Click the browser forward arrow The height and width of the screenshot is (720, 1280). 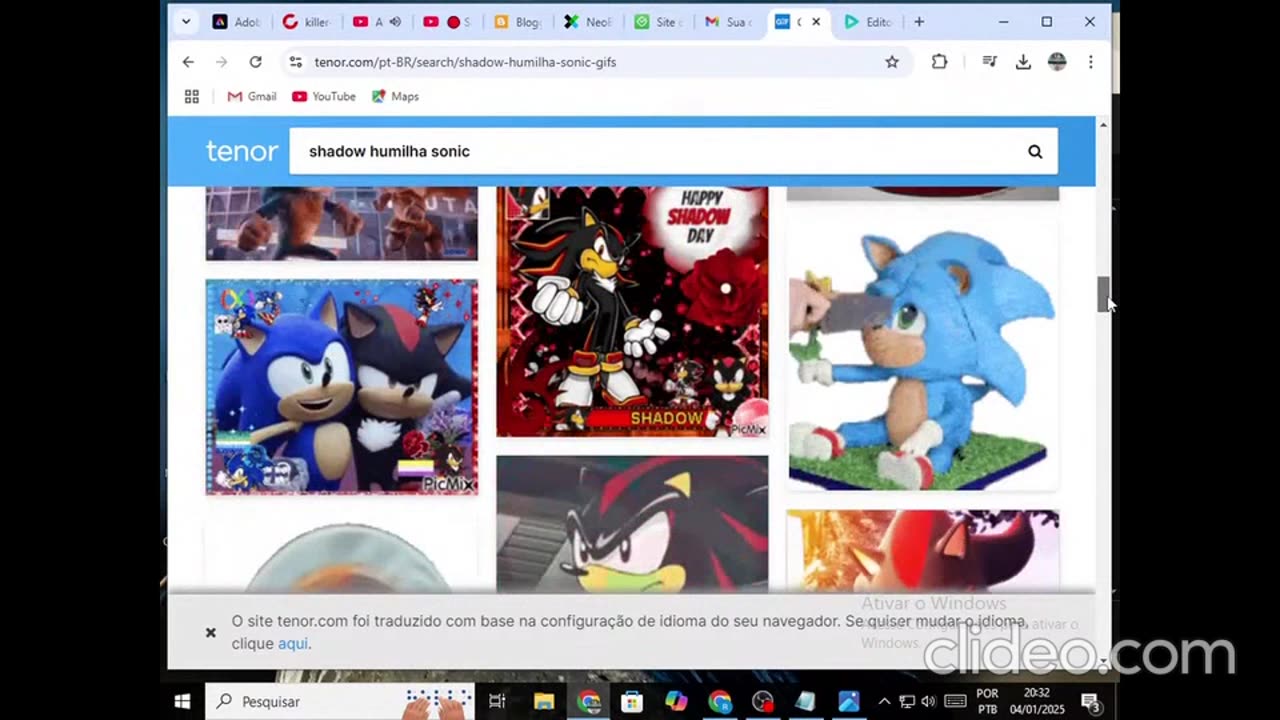point(221,62)
